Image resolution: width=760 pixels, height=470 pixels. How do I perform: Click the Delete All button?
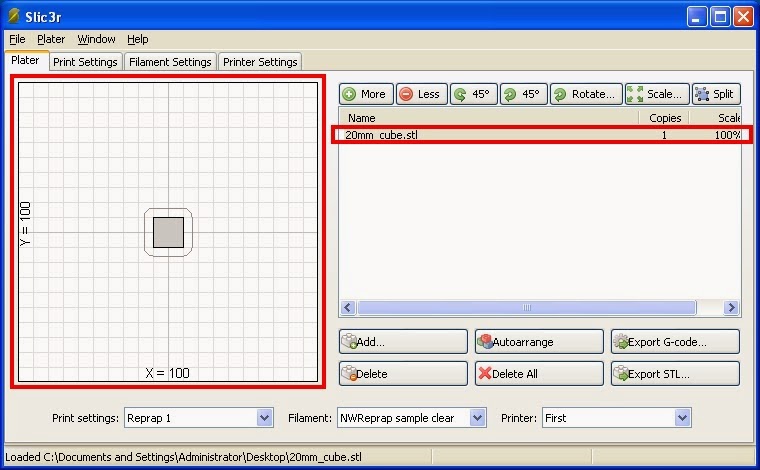(x=539, y=374)
